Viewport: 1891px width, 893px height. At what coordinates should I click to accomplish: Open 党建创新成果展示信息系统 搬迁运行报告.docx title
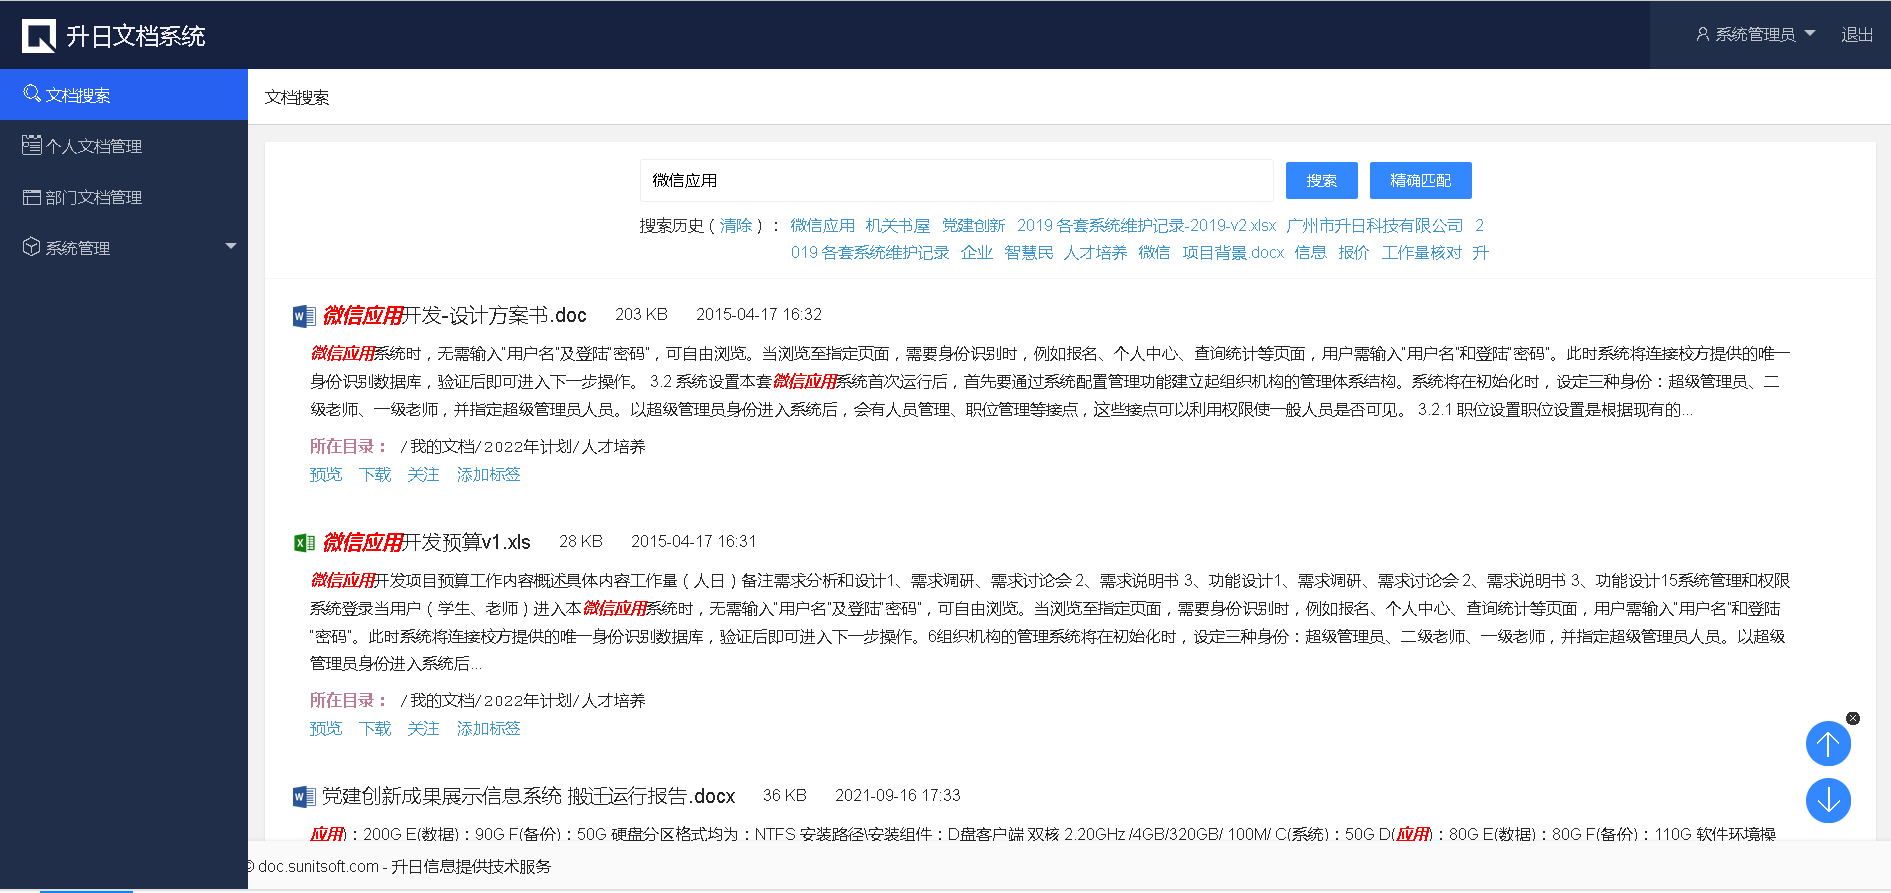(529, 797)
